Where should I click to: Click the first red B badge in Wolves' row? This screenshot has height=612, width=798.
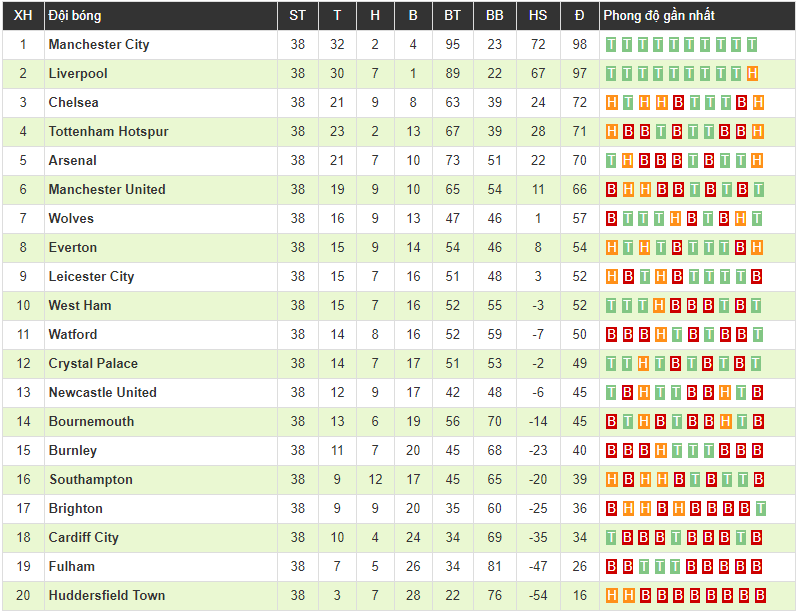click(x=612, y=219)
